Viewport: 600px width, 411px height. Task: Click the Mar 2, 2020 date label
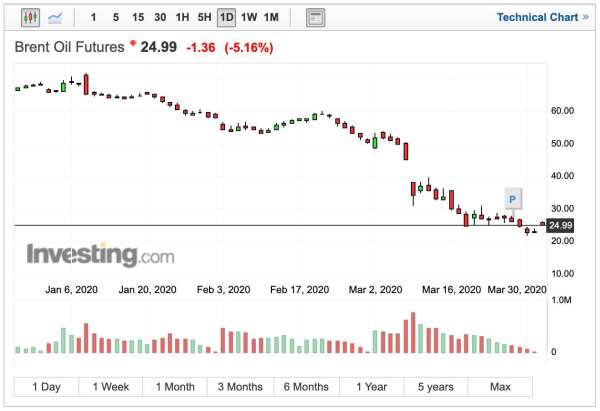pos(375,290)
